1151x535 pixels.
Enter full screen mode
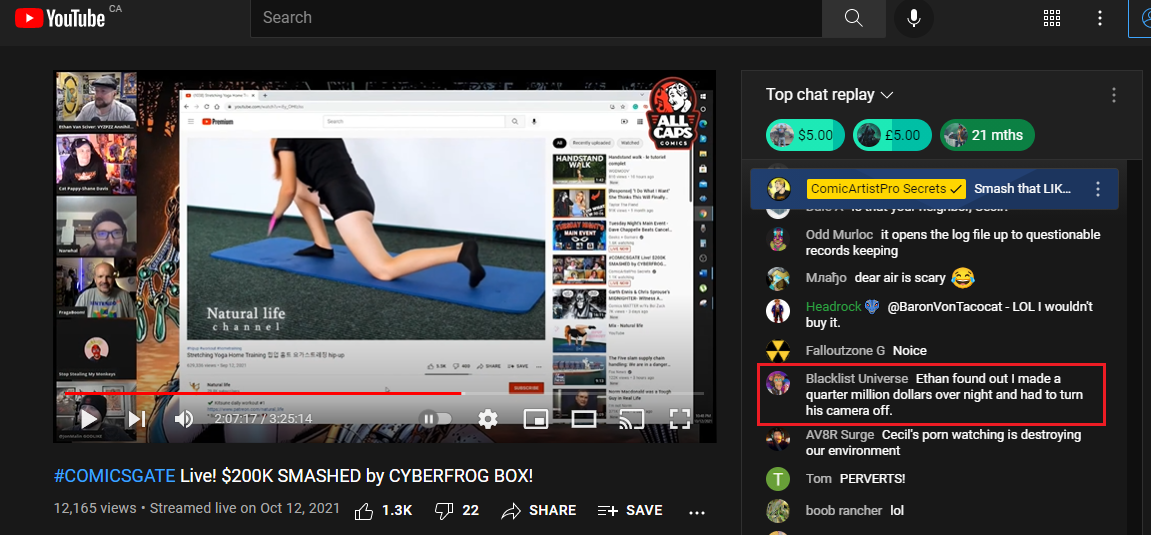tap(680, 419)
